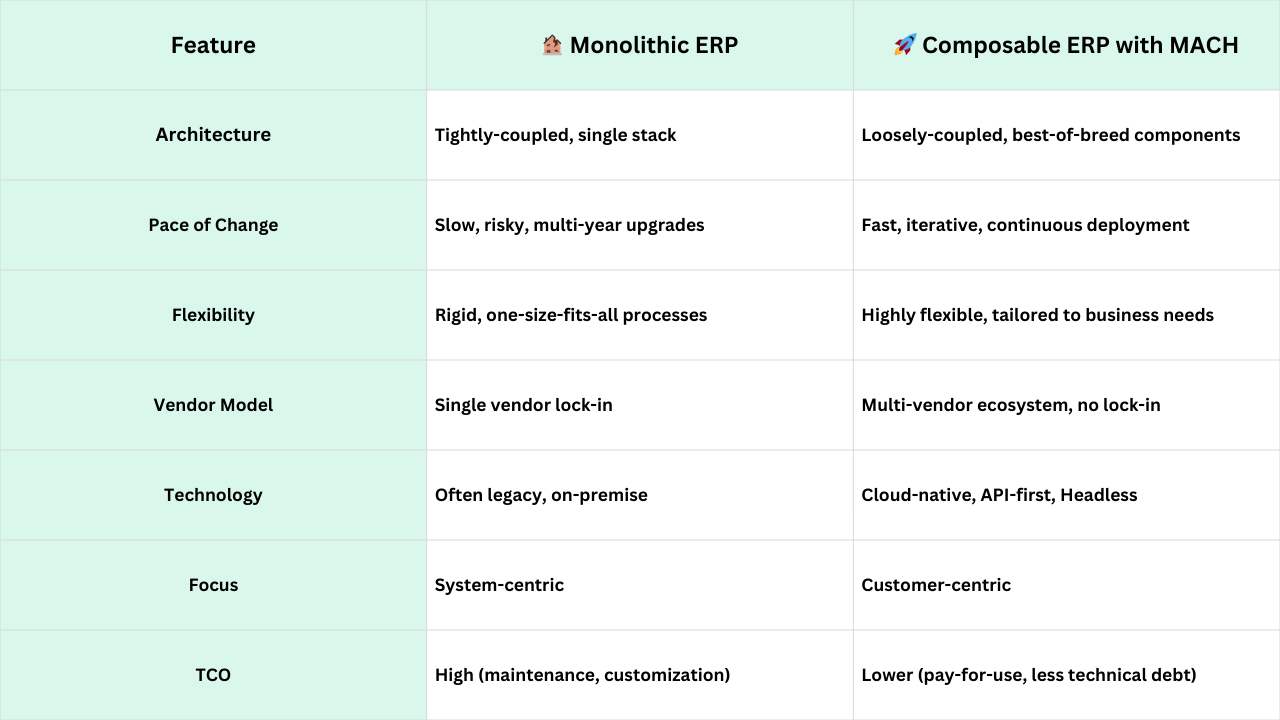Viewport: 1280px width, 720px height.
Task: Click 'Slow, risky, multi-year upgrades' cell
Action: (x=640, y=225)
